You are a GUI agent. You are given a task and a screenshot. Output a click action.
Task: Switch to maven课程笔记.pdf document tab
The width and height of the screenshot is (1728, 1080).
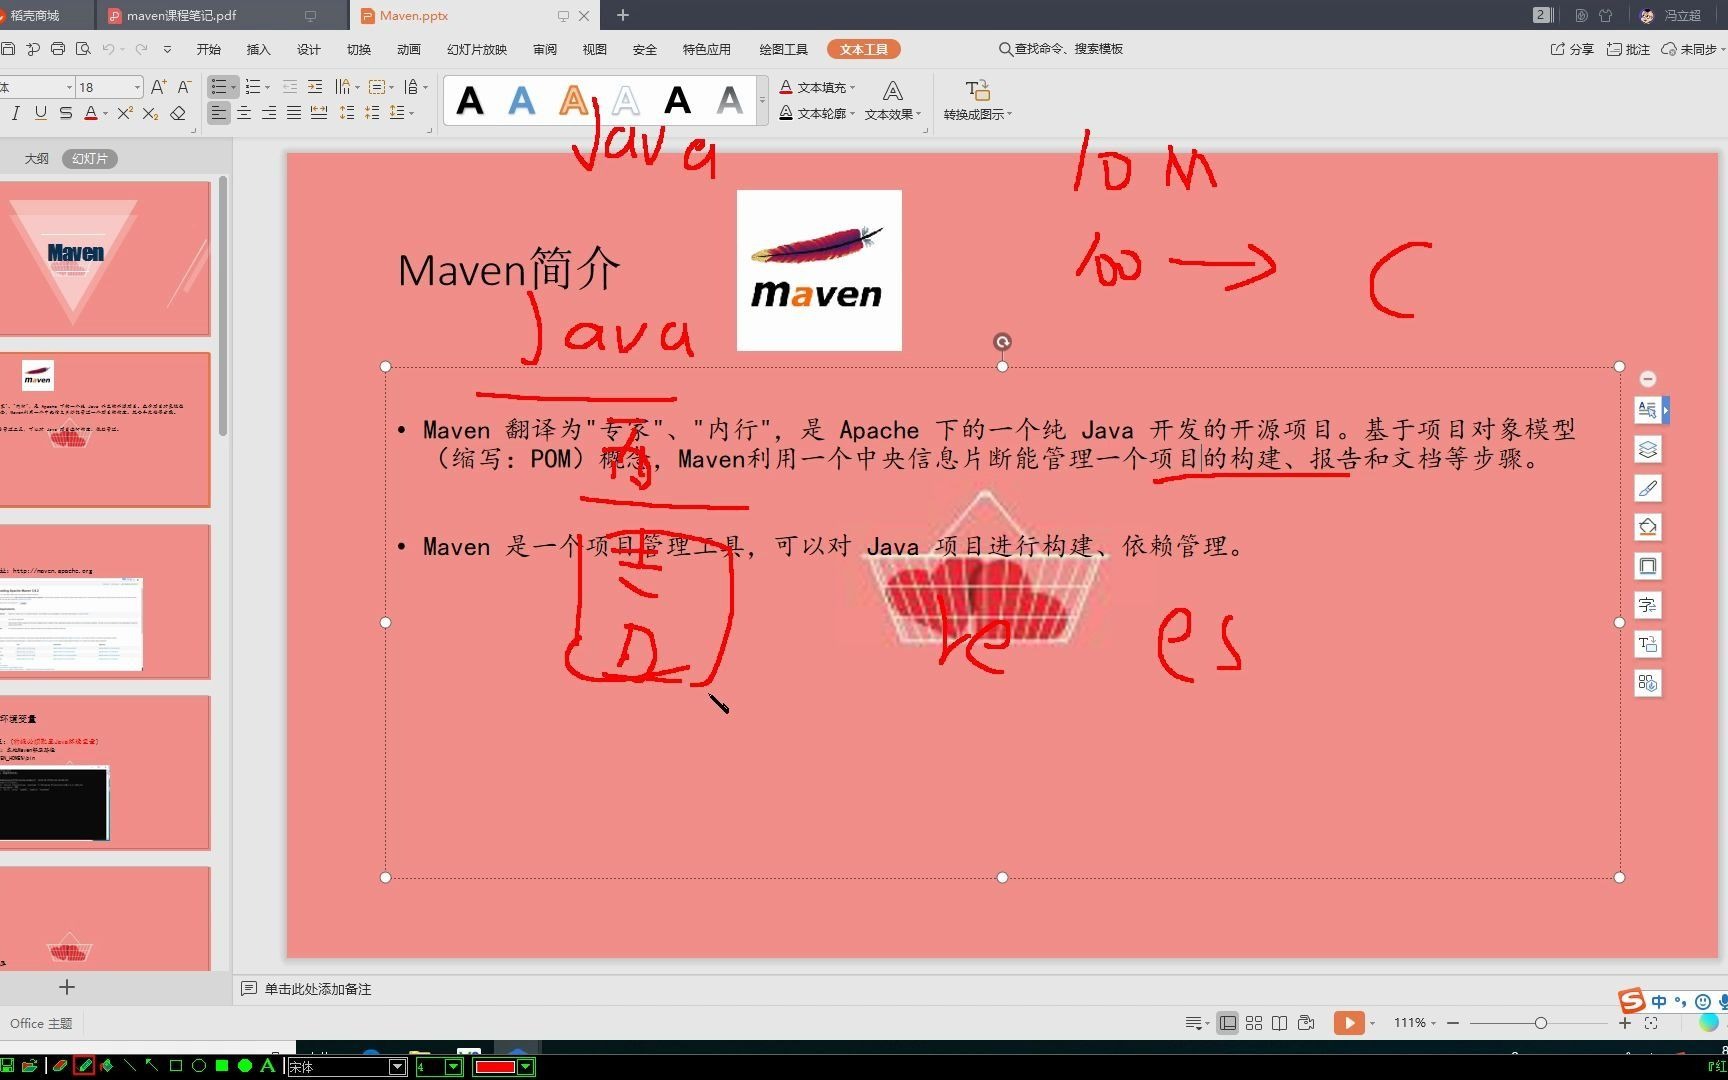click(x=181, y=15)
